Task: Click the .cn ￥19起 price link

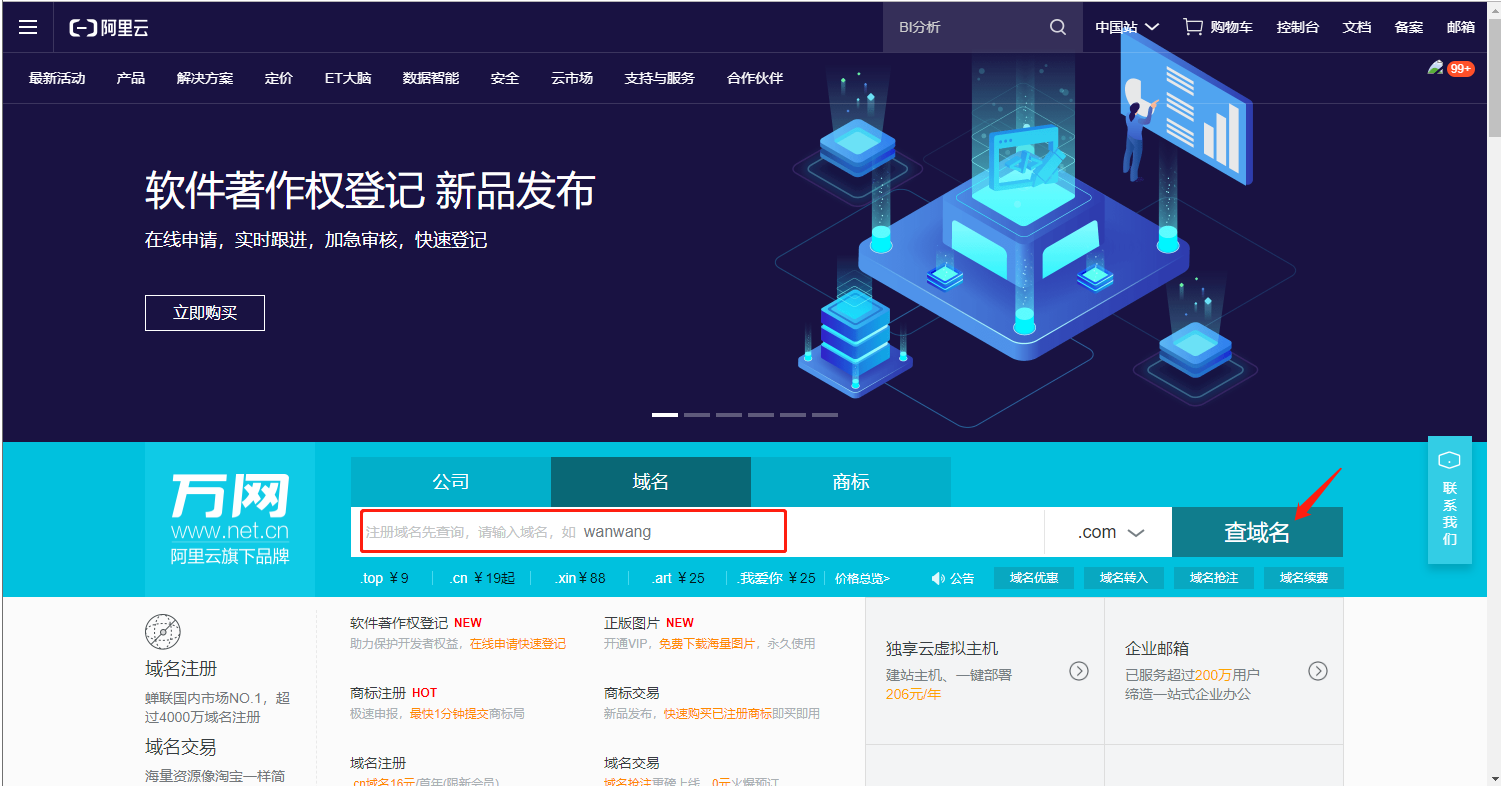Action: pos(482,578)
